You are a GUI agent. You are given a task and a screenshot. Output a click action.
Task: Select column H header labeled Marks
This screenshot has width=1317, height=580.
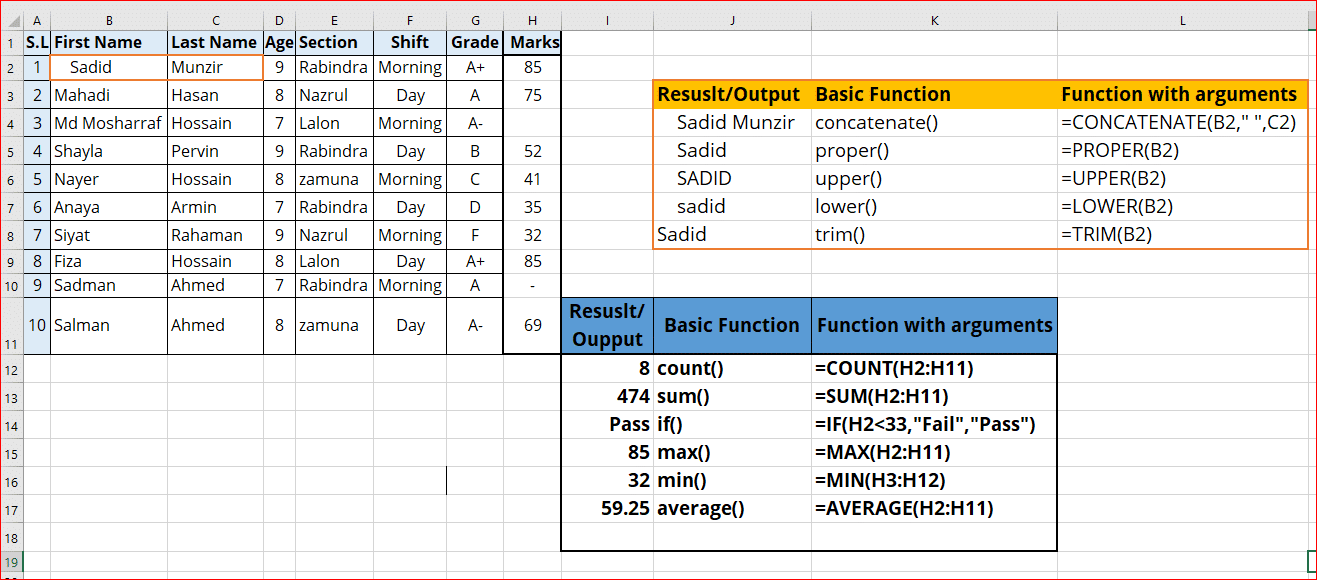click(532, 19)
